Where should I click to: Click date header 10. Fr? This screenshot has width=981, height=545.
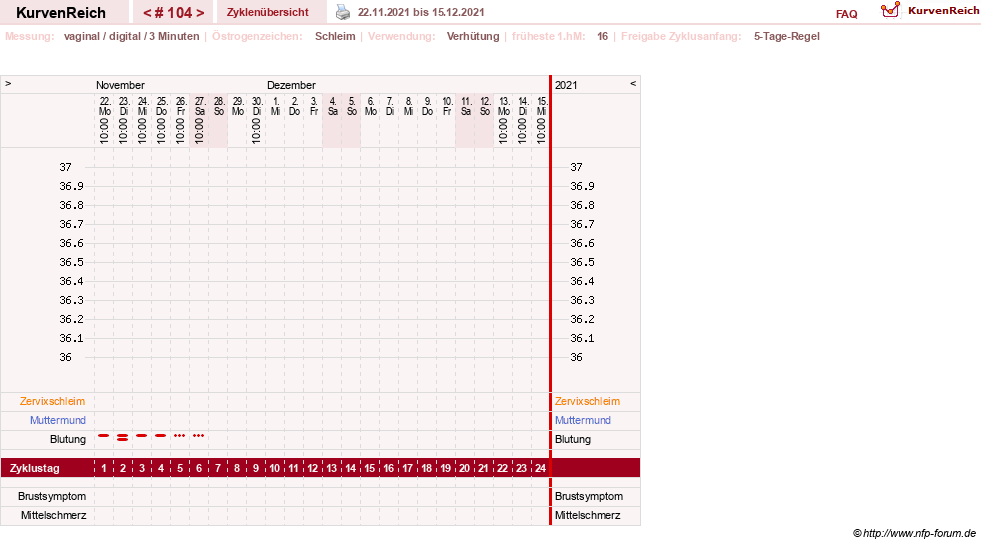(x=447, y=106)
